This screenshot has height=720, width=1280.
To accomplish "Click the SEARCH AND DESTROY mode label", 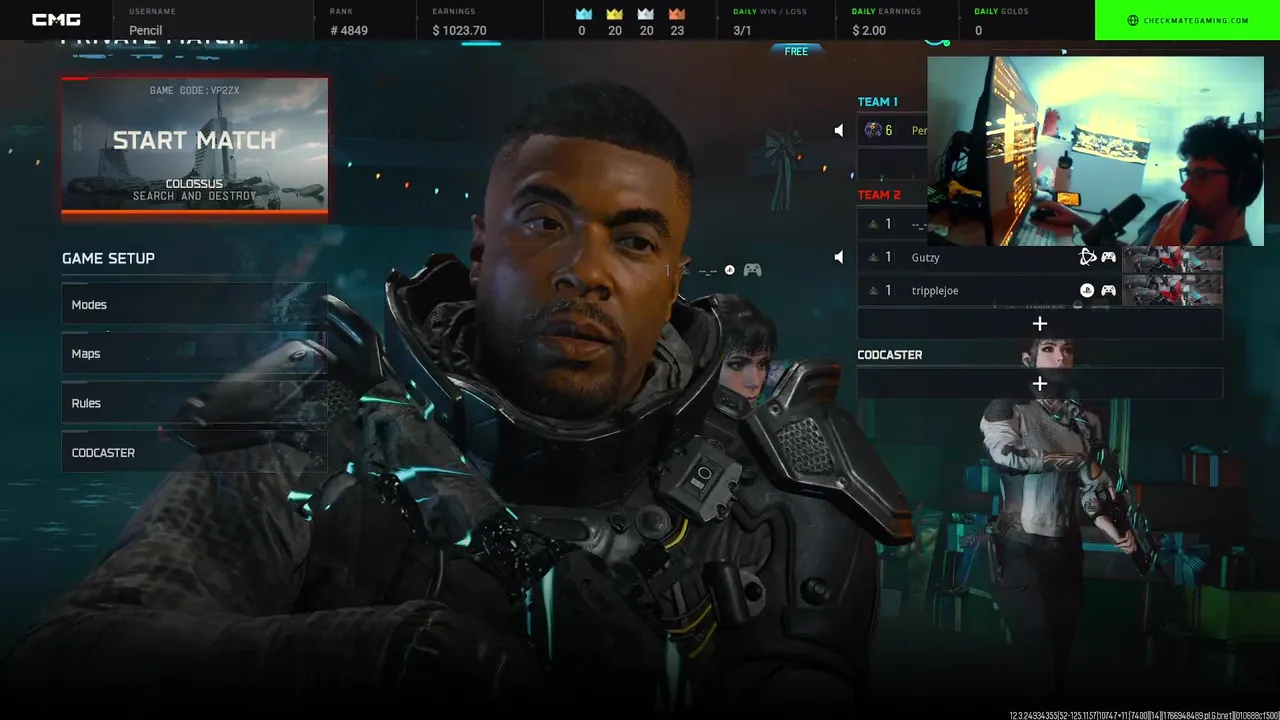I will (194, 196).
